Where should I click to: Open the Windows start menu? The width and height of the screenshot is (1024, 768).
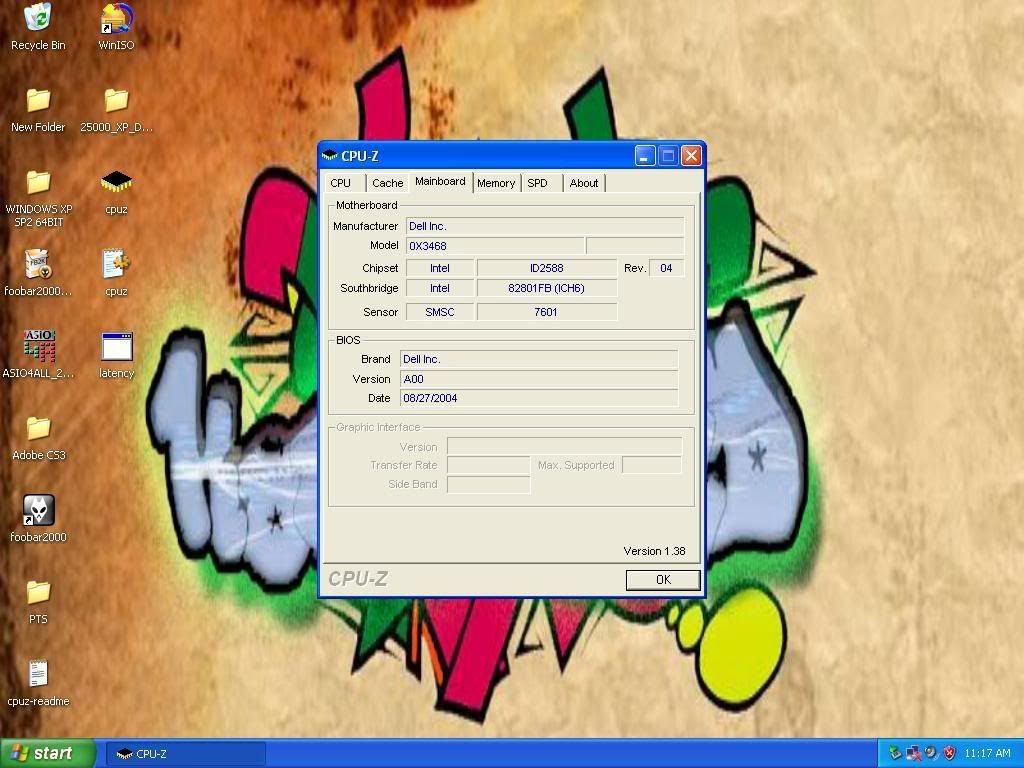(47, 753)
